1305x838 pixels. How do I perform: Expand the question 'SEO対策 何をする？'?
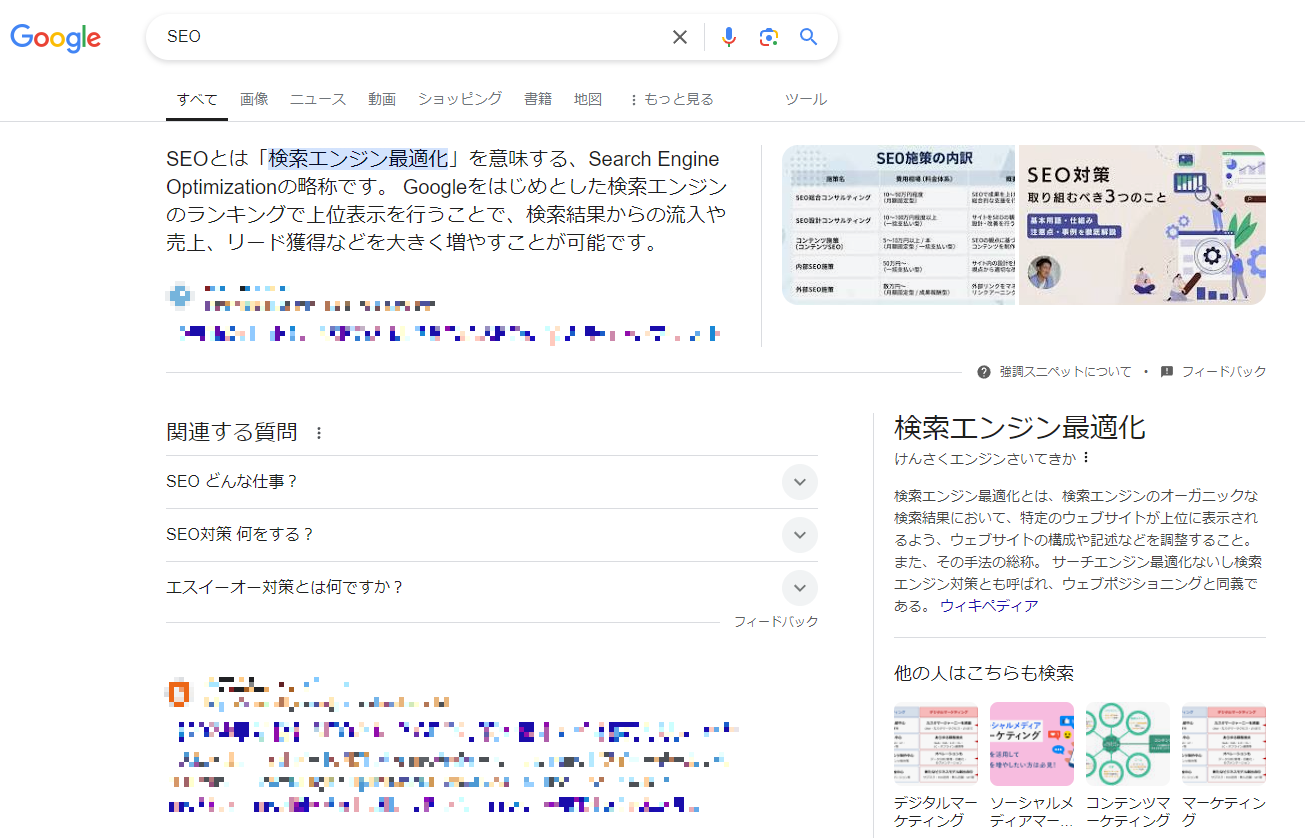(799, 535)
